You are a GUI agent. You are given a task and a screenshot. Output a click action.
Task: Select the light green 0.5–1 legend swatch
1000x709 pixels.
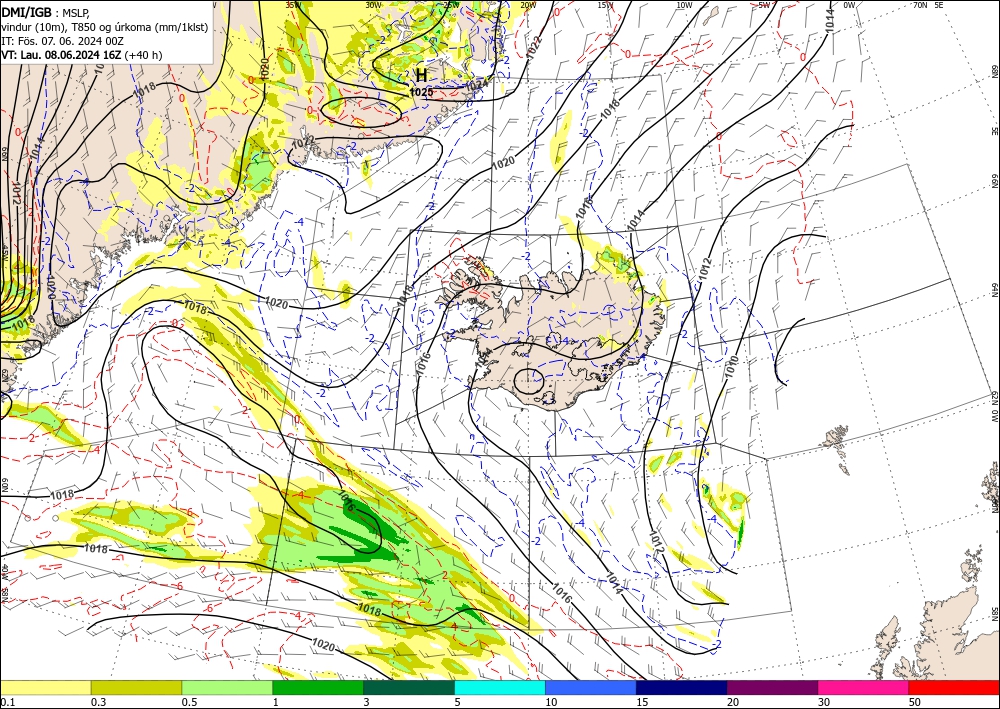227,687
